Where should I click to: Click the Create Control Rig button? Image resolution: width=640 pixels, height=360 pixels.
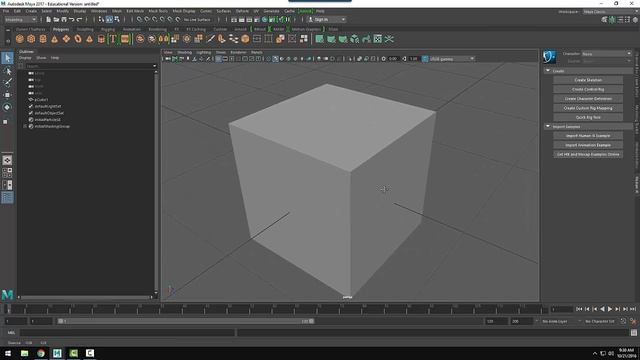(x=588, y=89)
